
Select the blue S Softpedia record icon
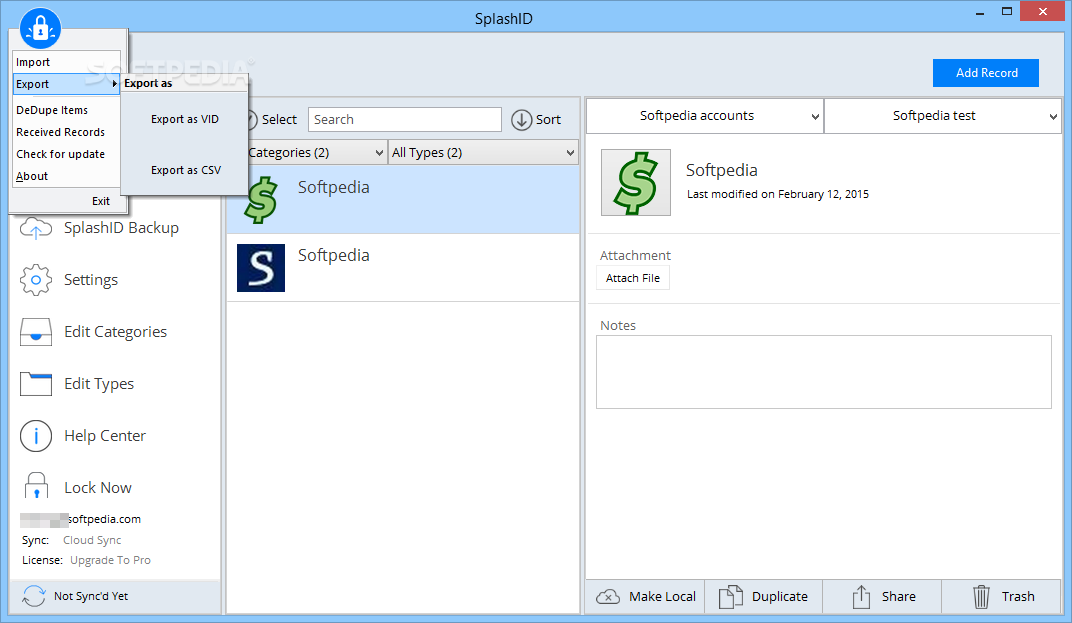coord(260,267)
